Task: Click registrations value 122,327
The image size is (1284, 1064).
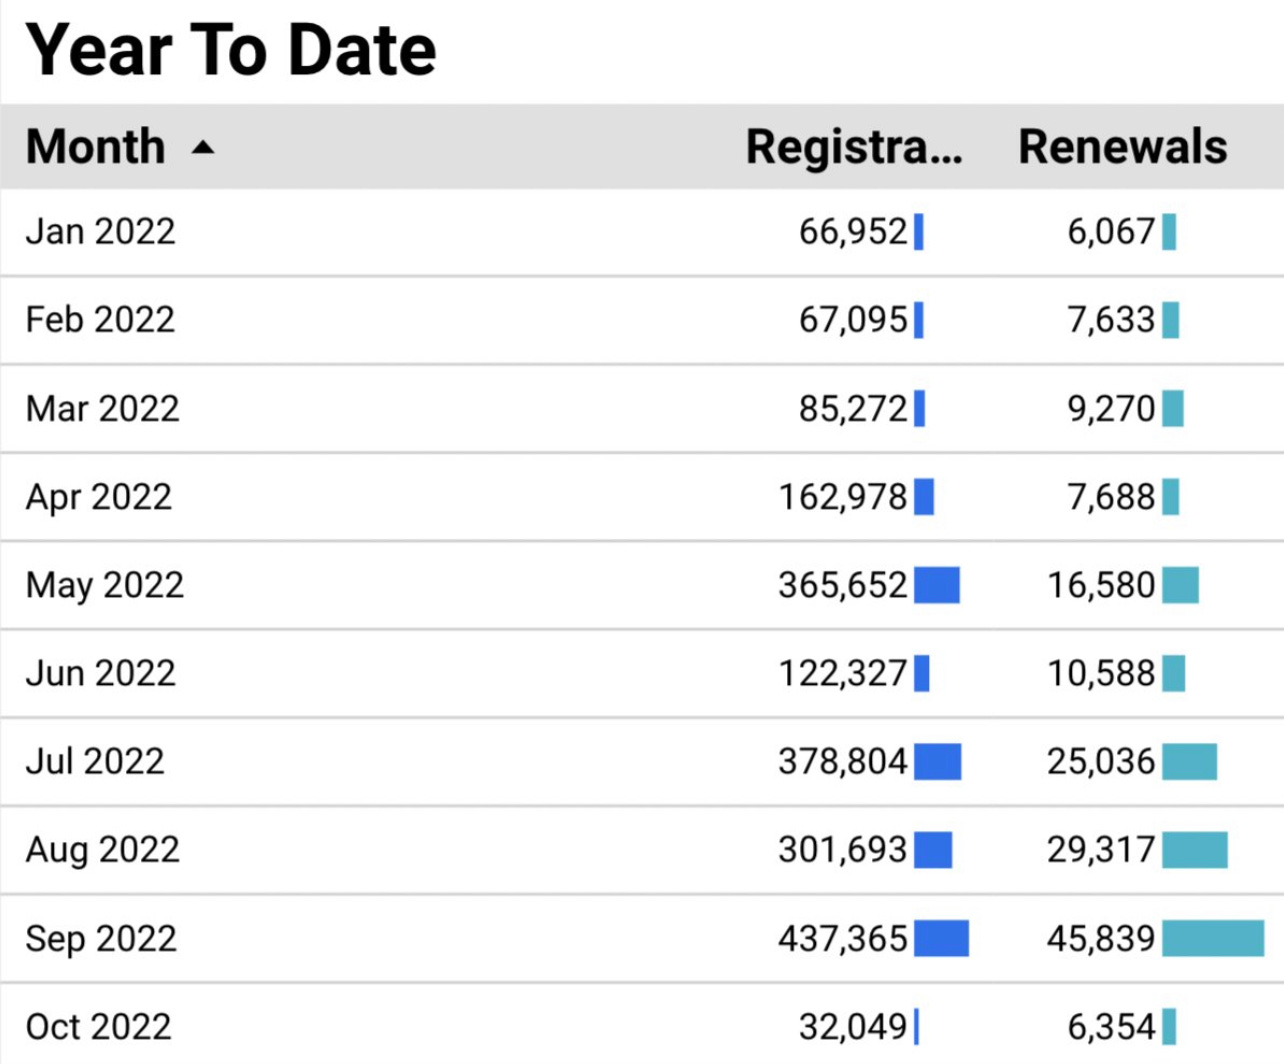Action: (843, 673)
